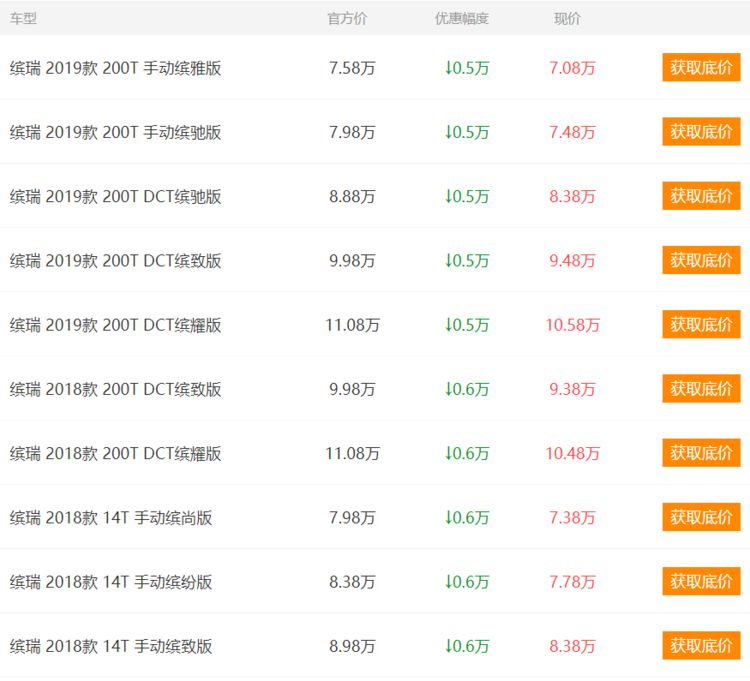Select current price 10.58万

pyautogui.click(x=573, y=325)
